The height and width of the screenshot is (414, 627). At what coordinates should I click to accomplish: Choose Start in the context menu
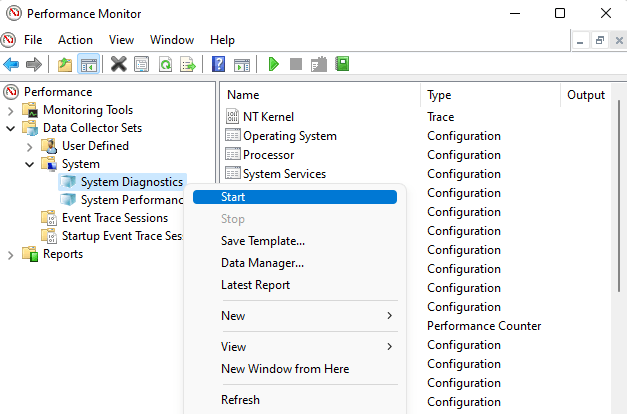click(x=295, y=197)
